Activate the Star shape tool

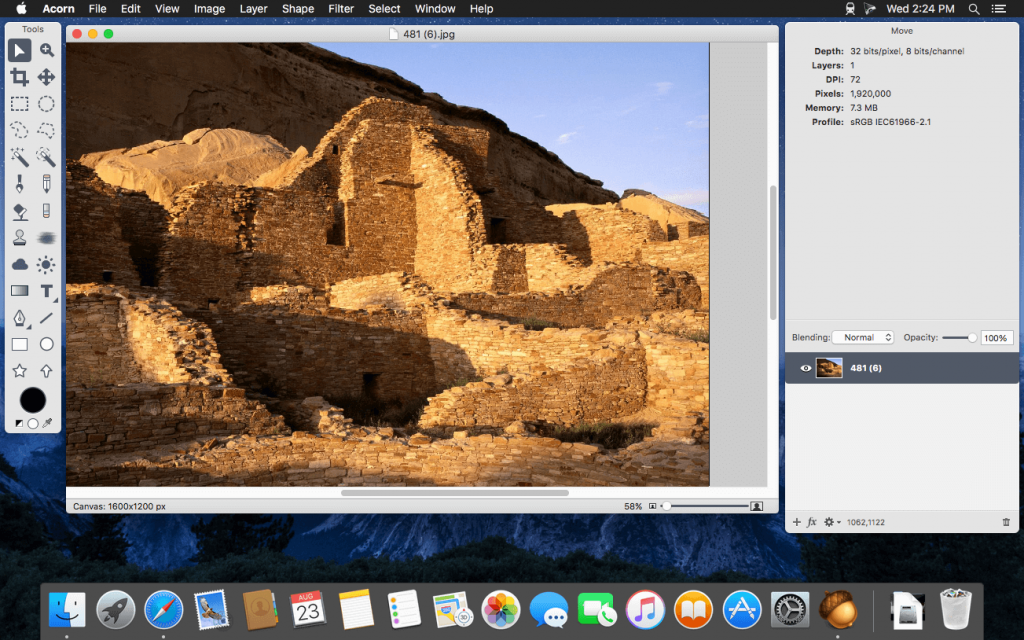[20, 369]
